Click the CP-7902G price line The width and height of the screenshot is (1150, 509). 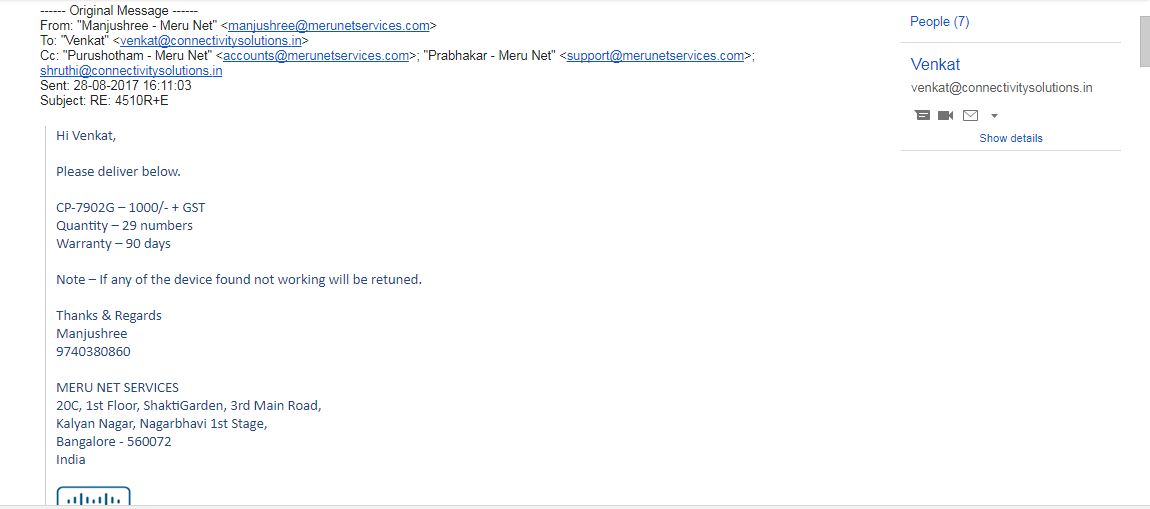tap(130, 207)
